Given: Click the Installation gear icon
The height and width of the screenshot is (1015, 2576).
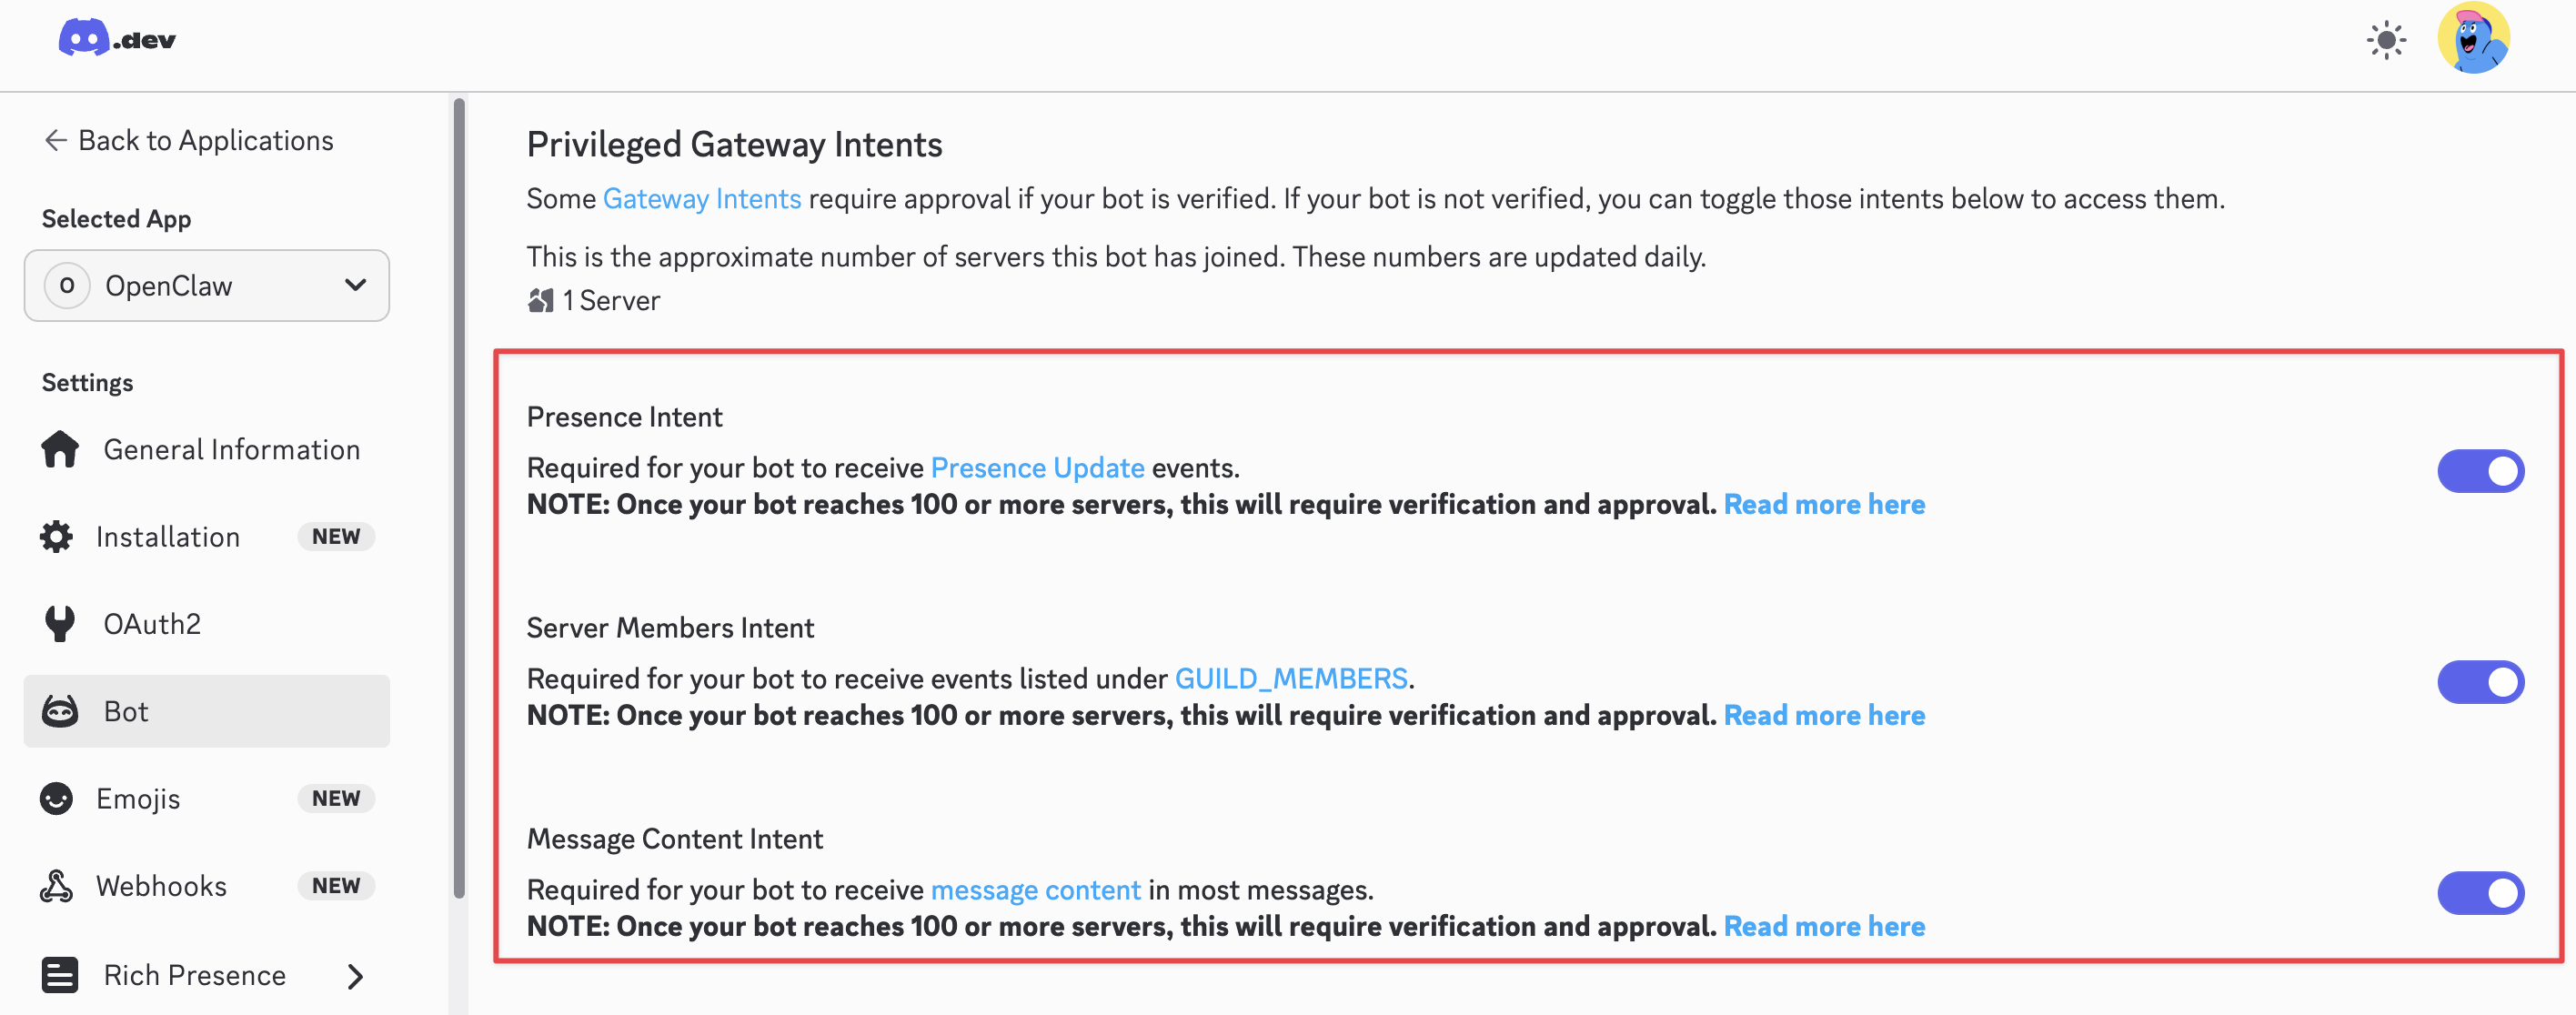Looking at the screenshot, I should pos(56,537).
